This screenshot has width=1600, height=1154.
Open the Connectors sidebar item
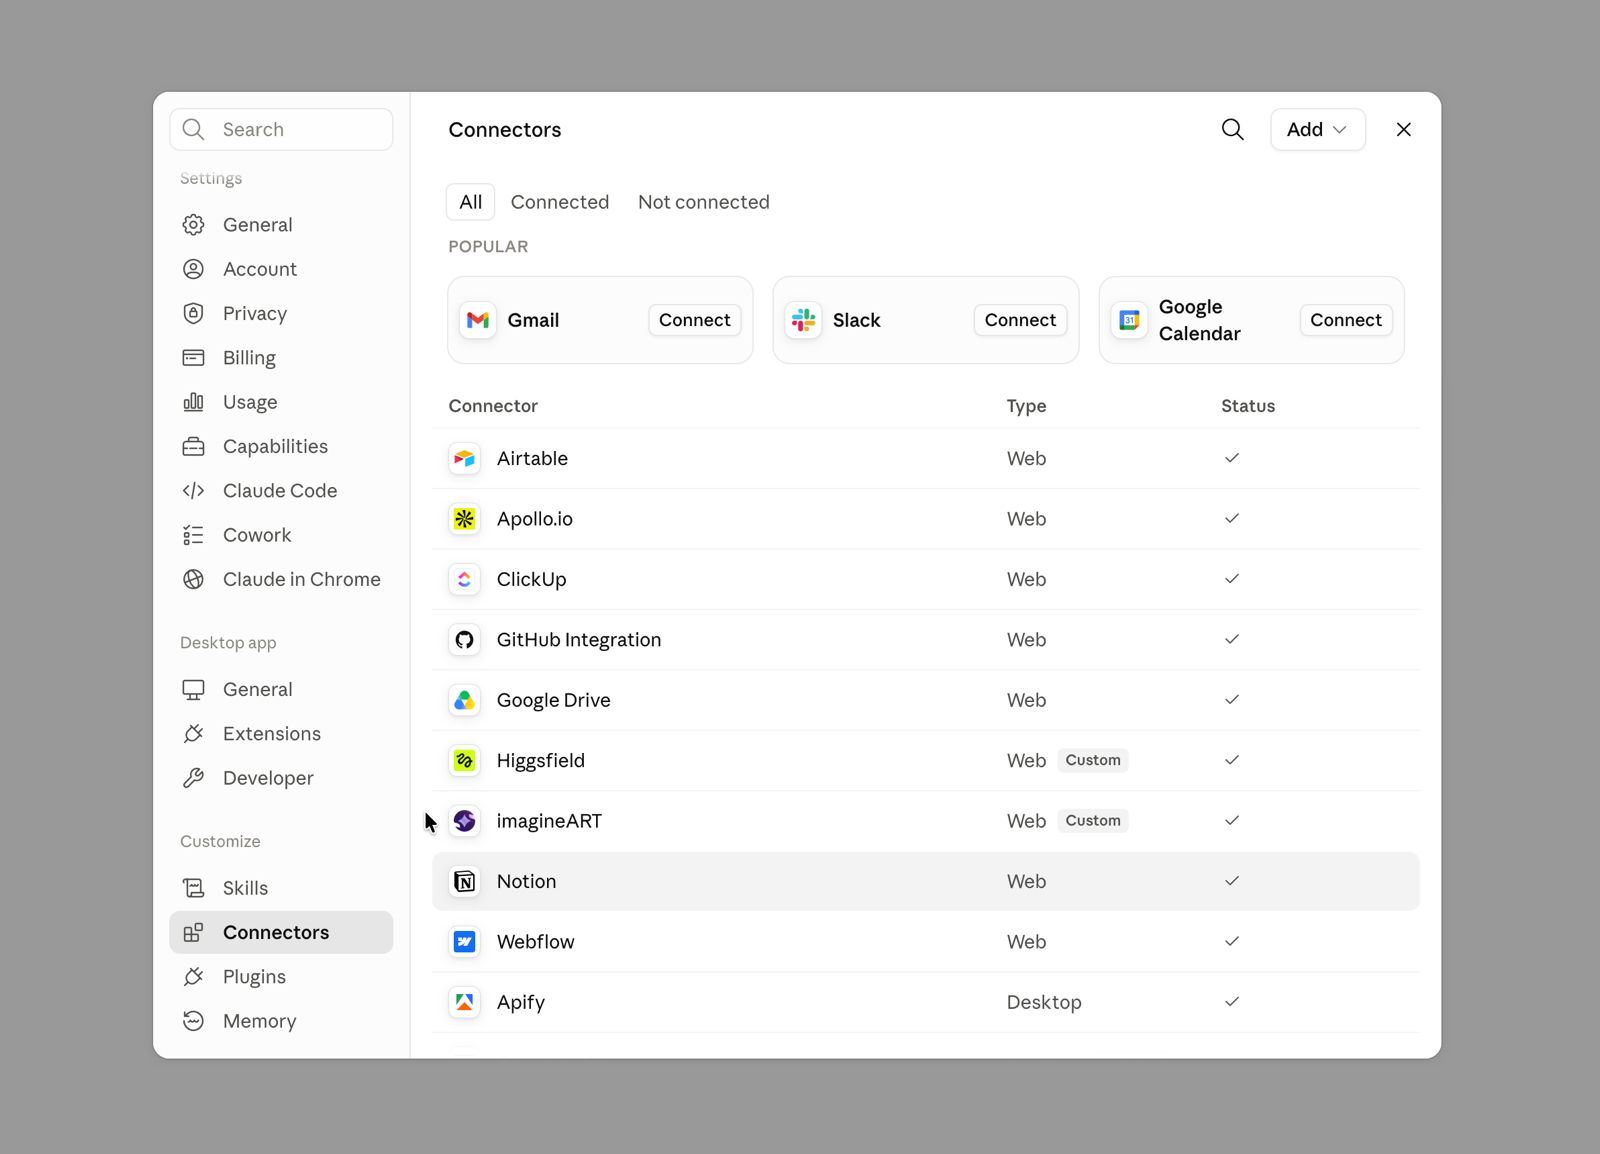[x=281, y=932]
